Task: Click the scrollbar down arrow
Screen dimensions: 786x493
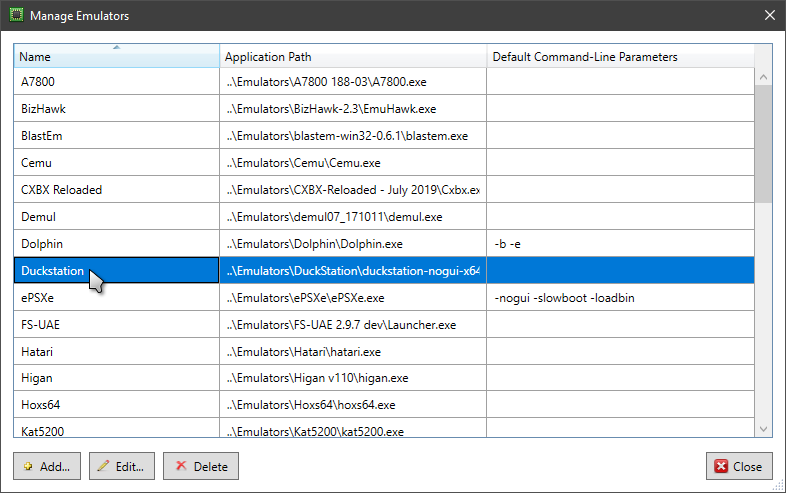Action: pos(763,429)
